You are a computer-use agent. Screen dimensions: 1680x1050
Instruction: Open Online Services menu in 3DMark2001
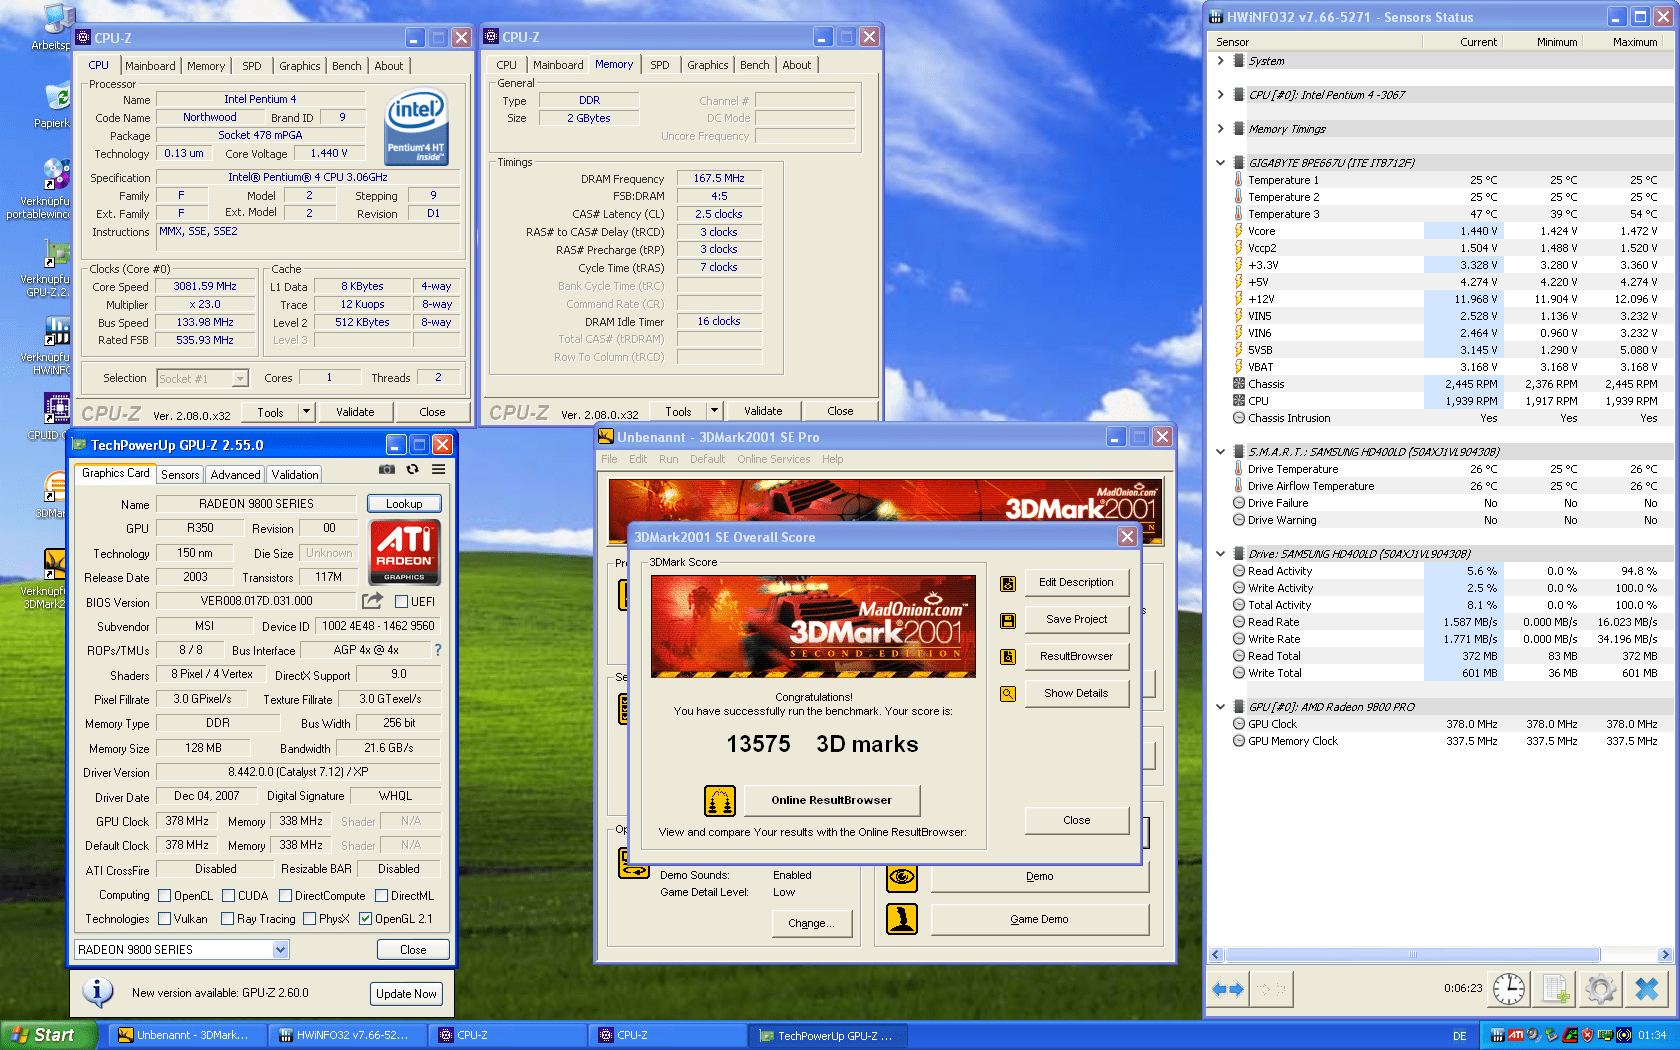(x=773, y=460)
